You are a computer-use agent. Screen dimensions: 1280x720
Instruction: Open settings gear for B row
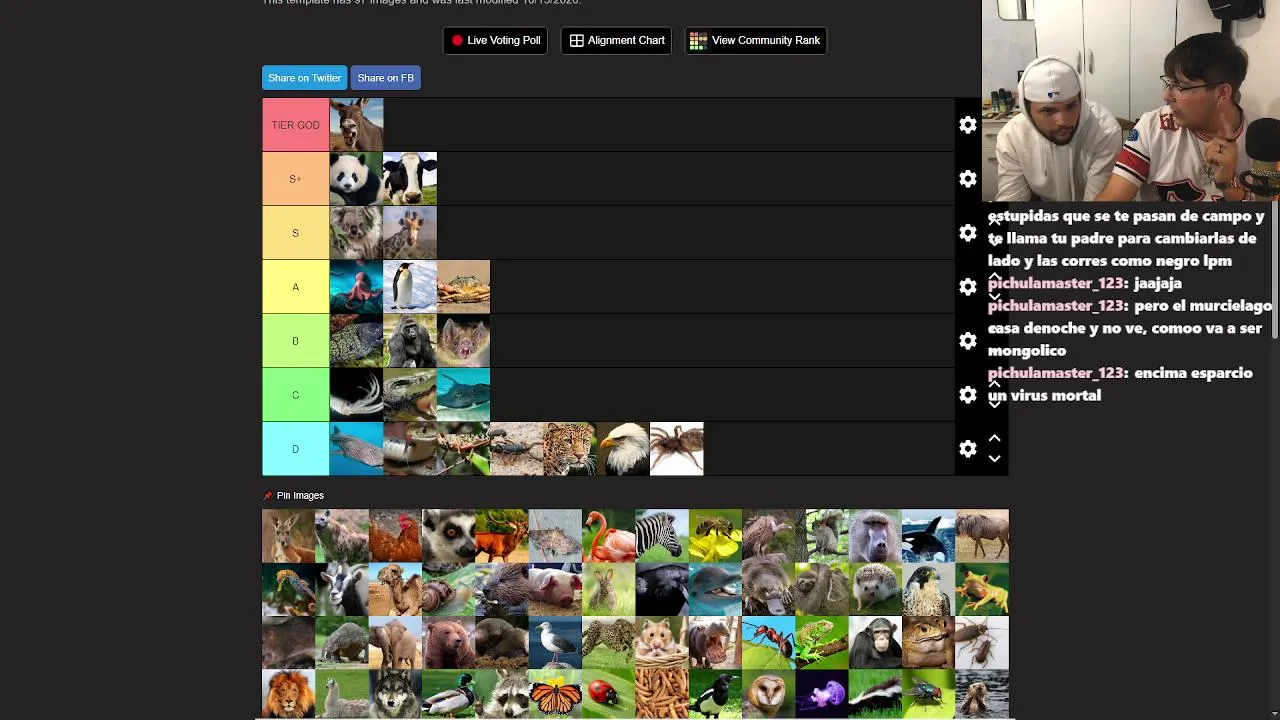pyautogui.click(x=967, y=341)
